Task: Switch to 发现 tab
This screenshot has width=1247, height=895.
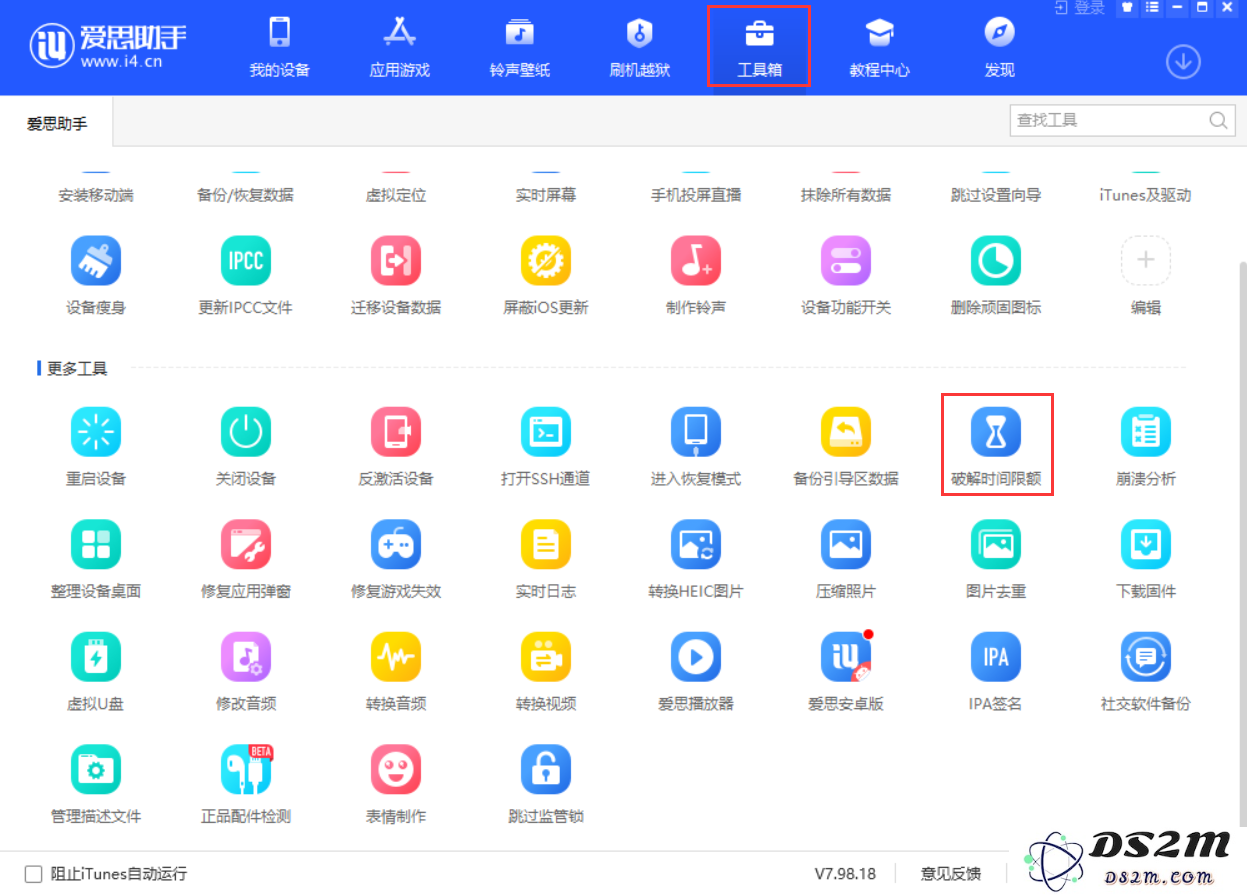Action: click(x=1000, y=47)
